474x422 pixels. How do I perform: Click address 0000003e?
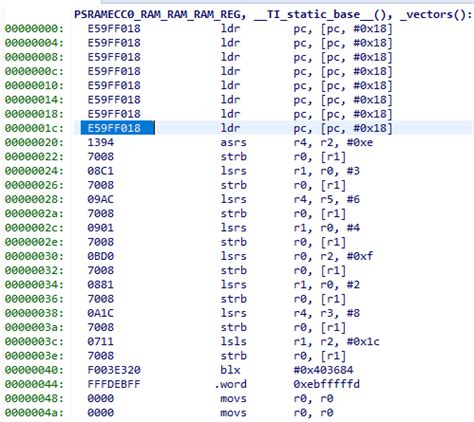pos(34,356)
